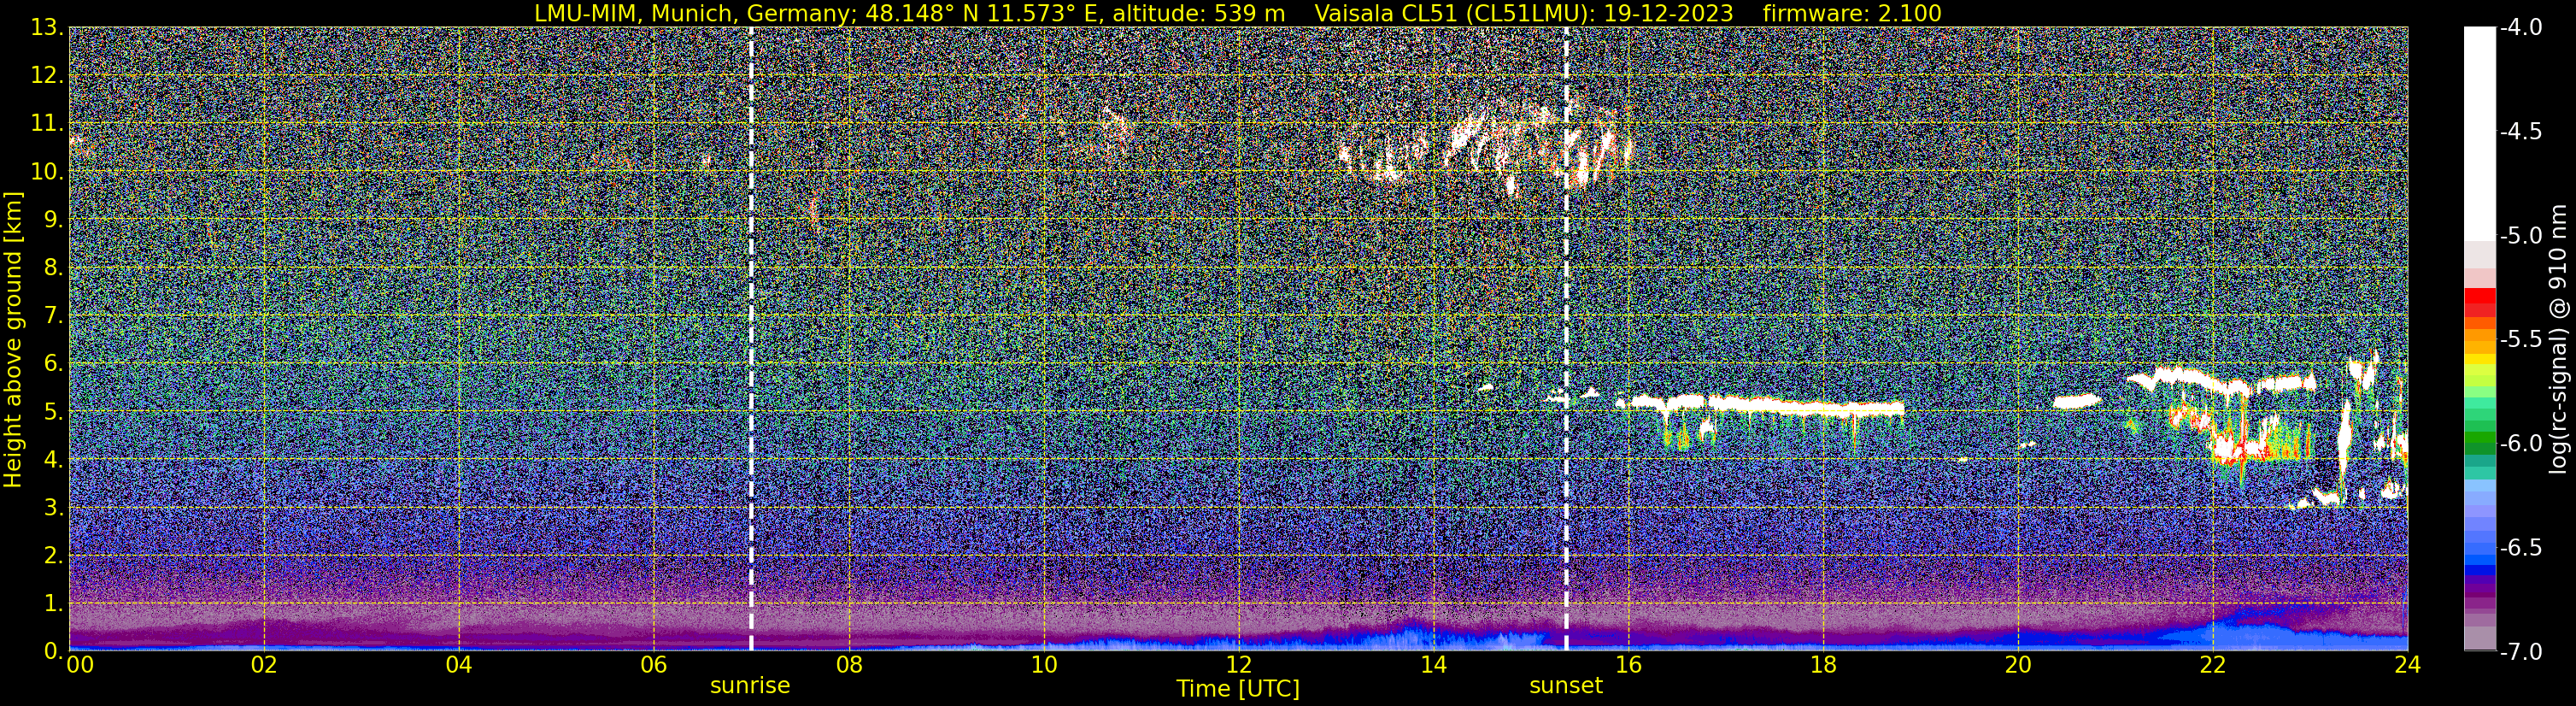Click the y-axis tick label '8.'
This screenshot has height=706, width=2576.
coord(53,268)
